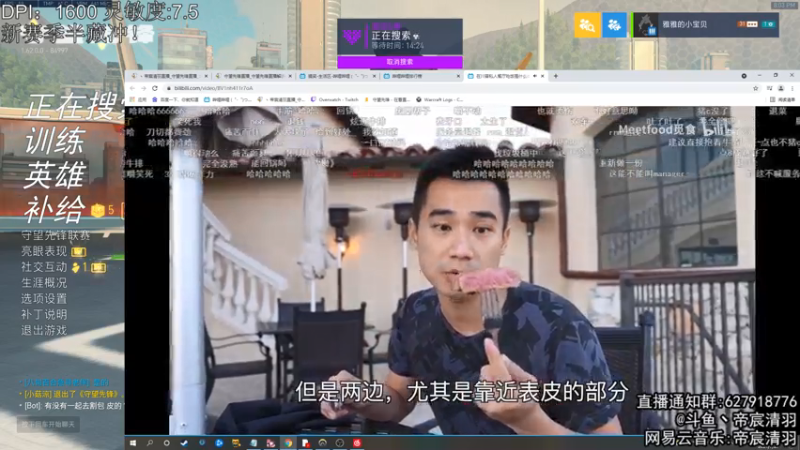
Task: Click the bilibili video player area
Action: (462, 270)
